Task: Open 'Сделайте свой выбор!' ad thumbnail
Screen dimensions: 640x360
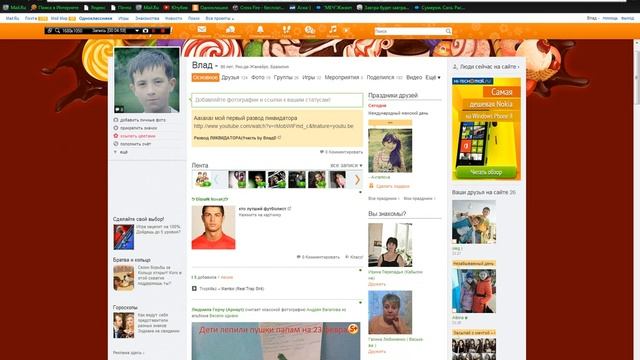Action: tap(124, 237)
